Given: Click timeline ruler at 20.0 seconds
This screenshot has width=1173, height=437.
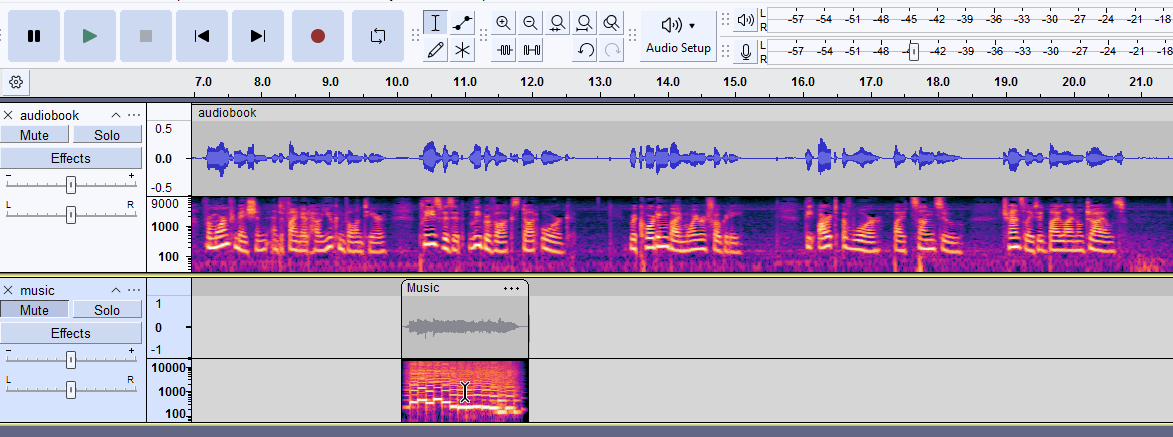Looking at the screenshot, I should coord(1073,82).
